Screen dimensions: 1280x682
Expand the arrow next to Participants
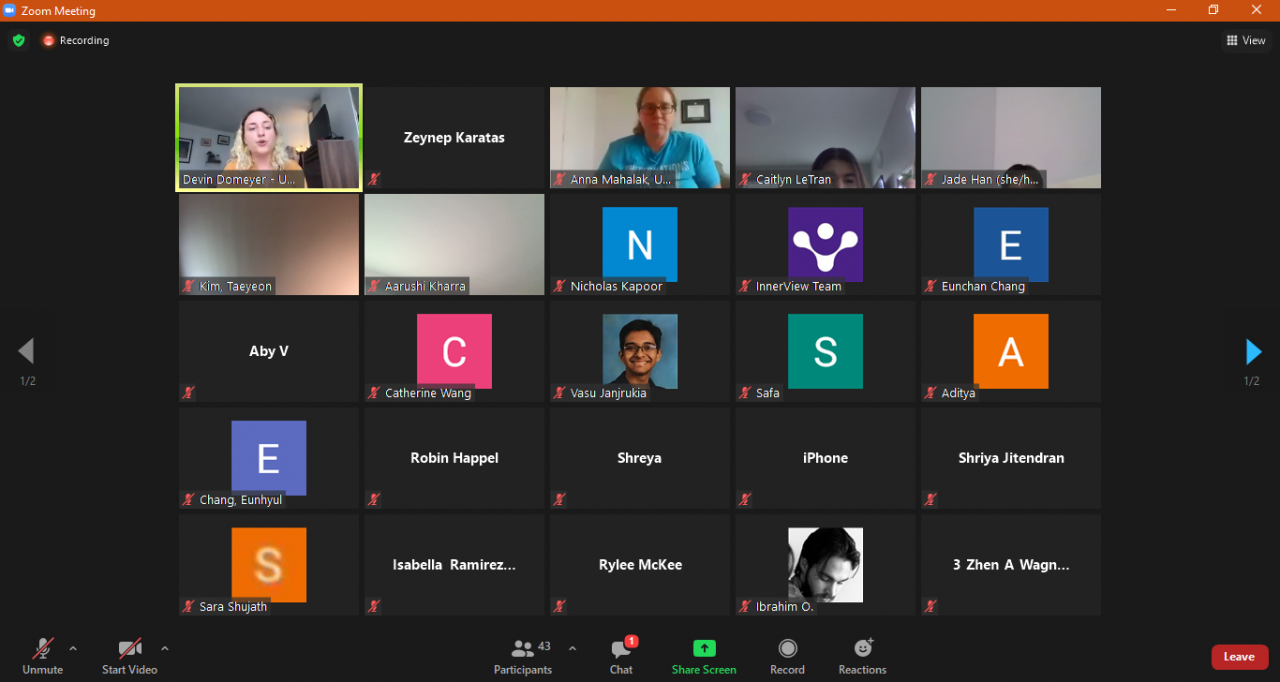[x=572, y=648]
